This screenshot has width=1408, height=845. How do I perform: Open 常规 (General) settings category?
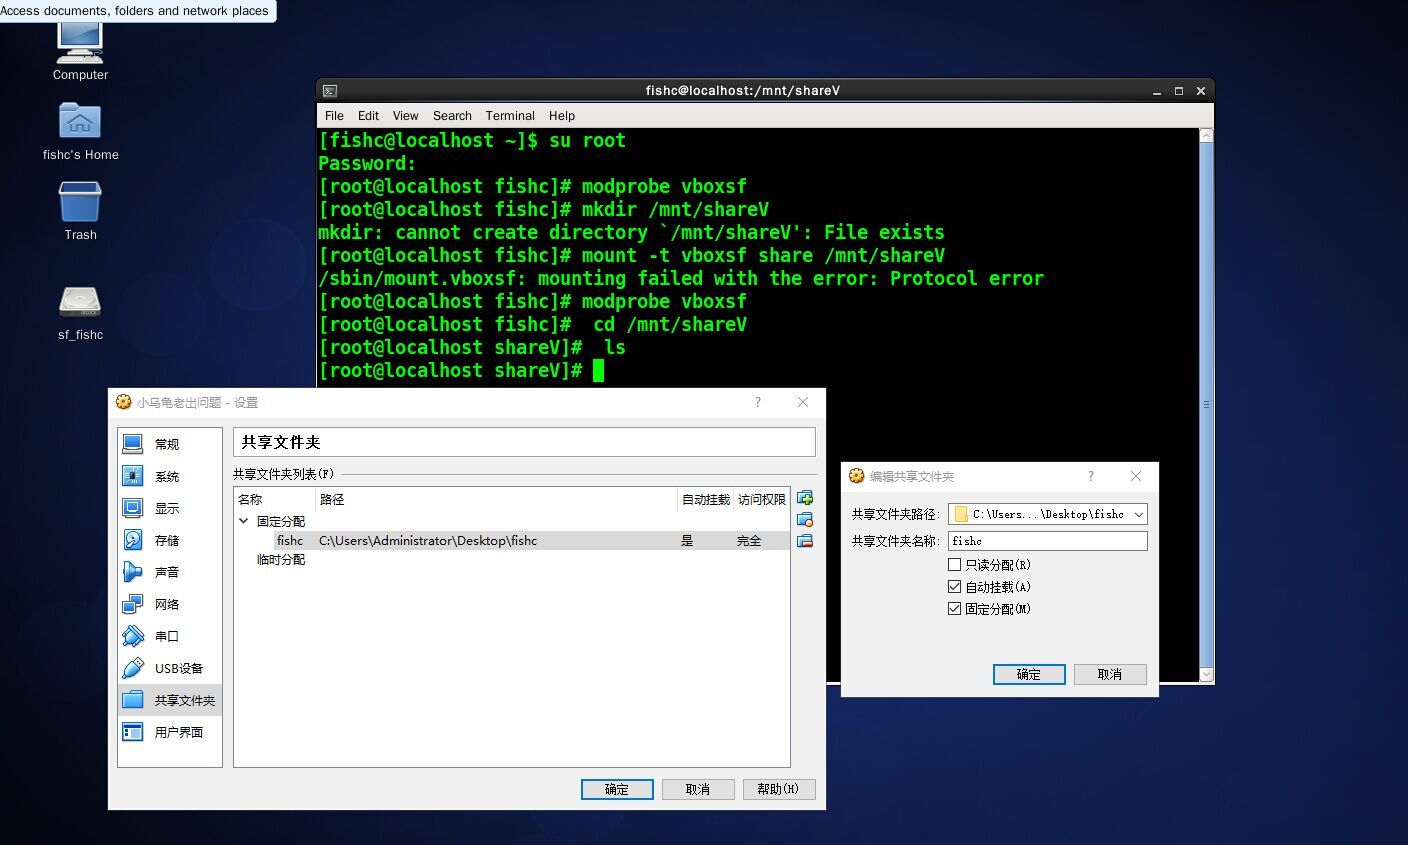(x=169, y=444)
